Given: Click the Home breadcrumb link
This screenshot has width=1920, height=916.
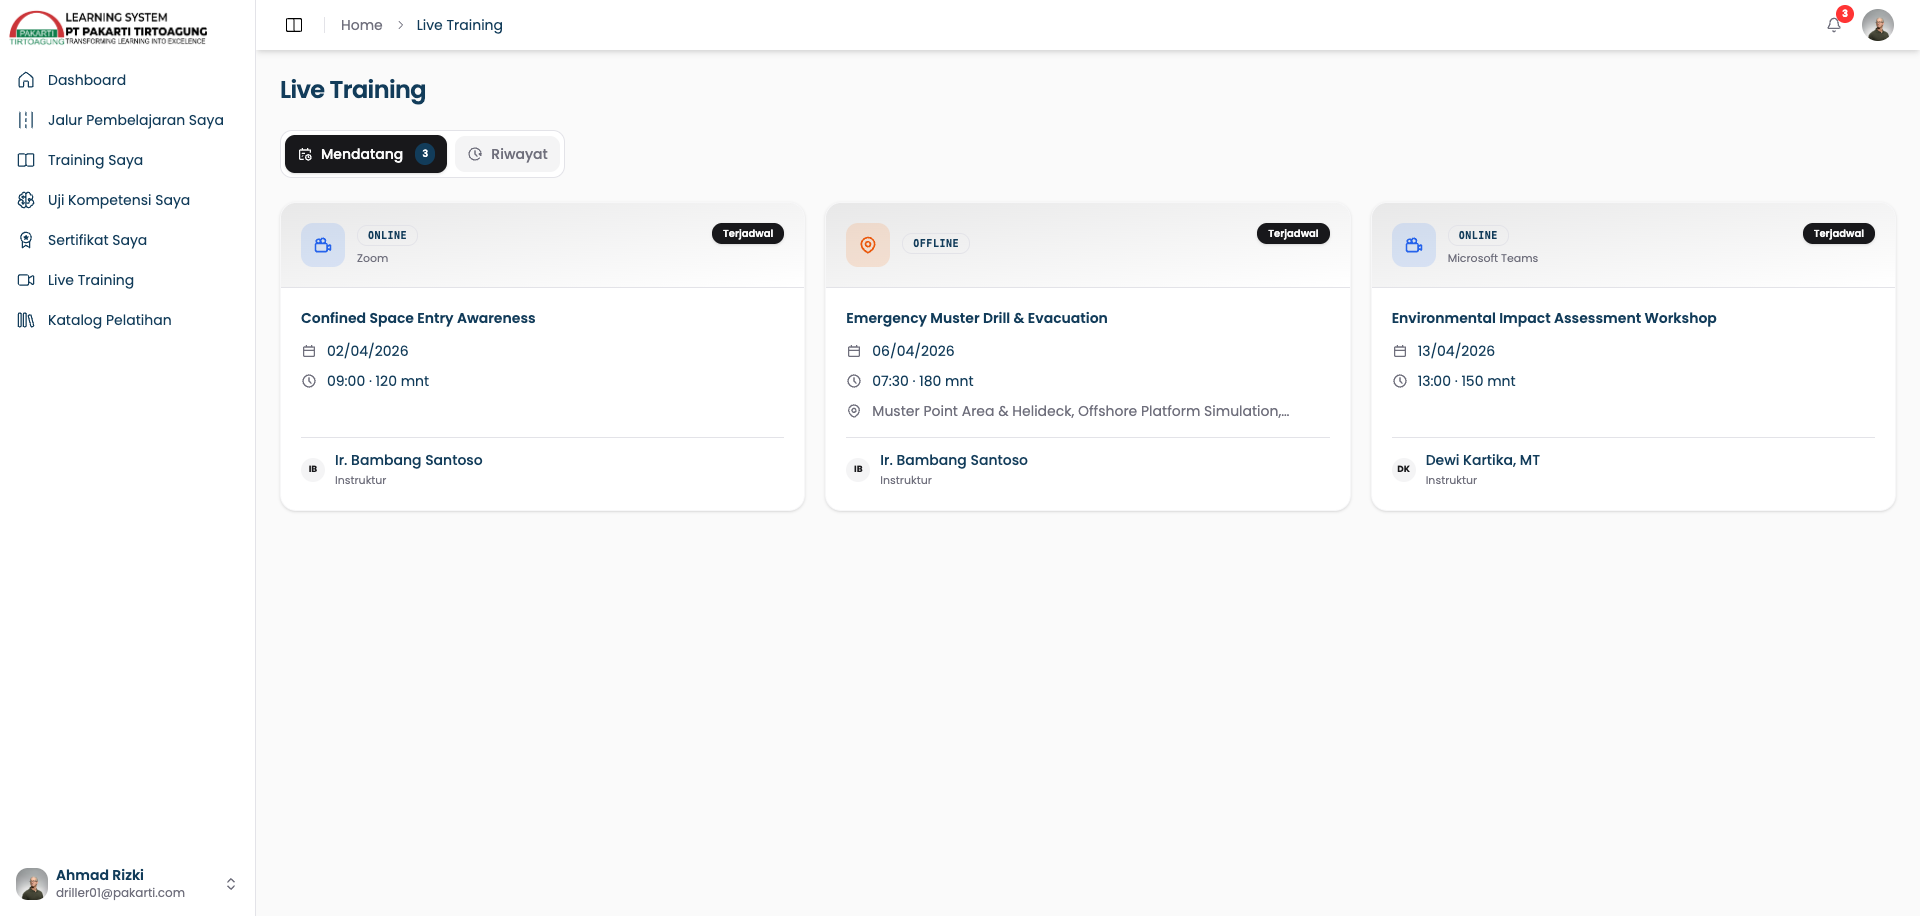Looking at the screenshot, I should click(361, 25).
